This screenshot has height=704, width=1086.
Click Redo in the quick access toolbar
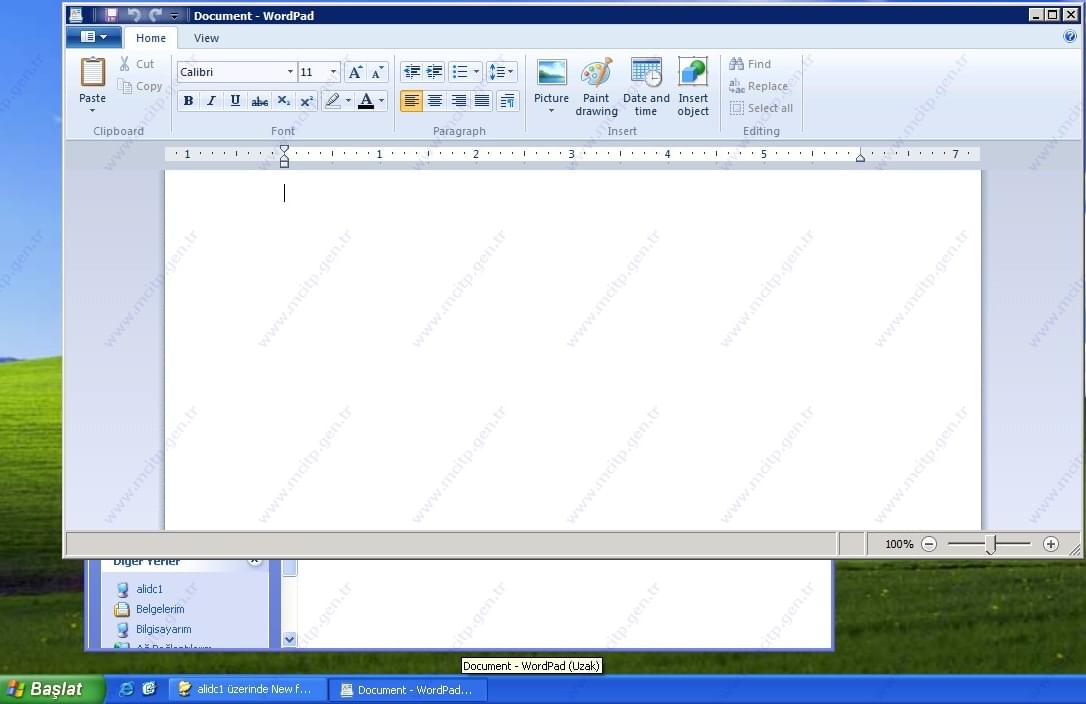(x=155, y=15)
